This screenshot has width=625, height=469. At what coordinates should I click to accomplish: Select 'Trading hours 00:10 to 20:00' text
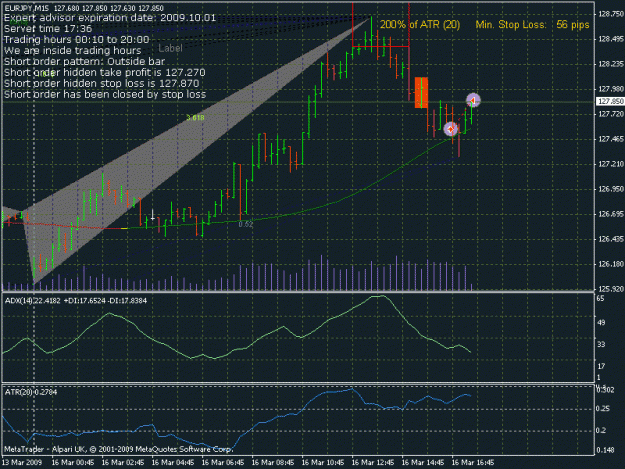coord(77,39)
